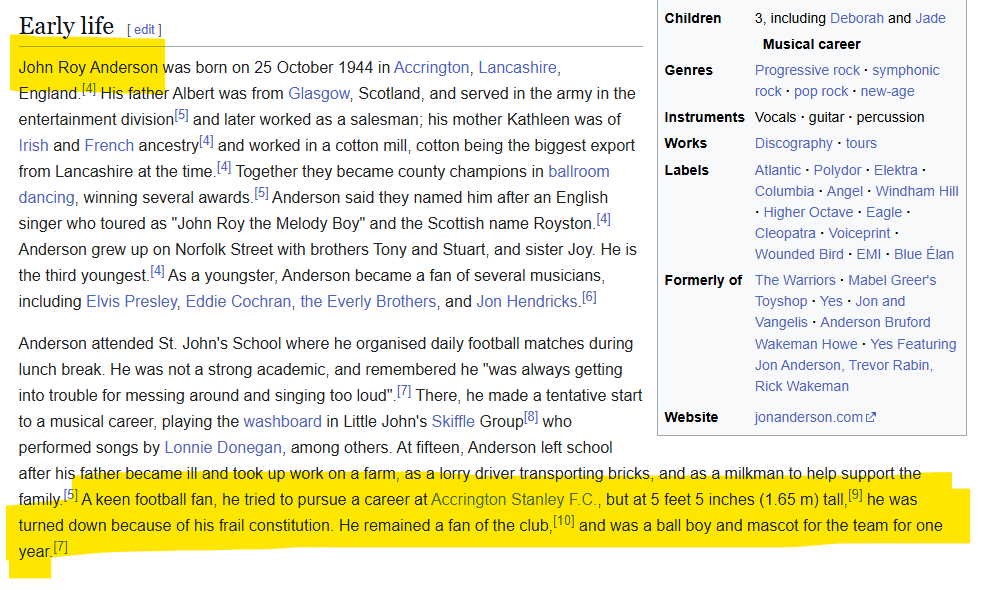
Task: Open the Voiceprint label link
Action: (x=859, y=233)
